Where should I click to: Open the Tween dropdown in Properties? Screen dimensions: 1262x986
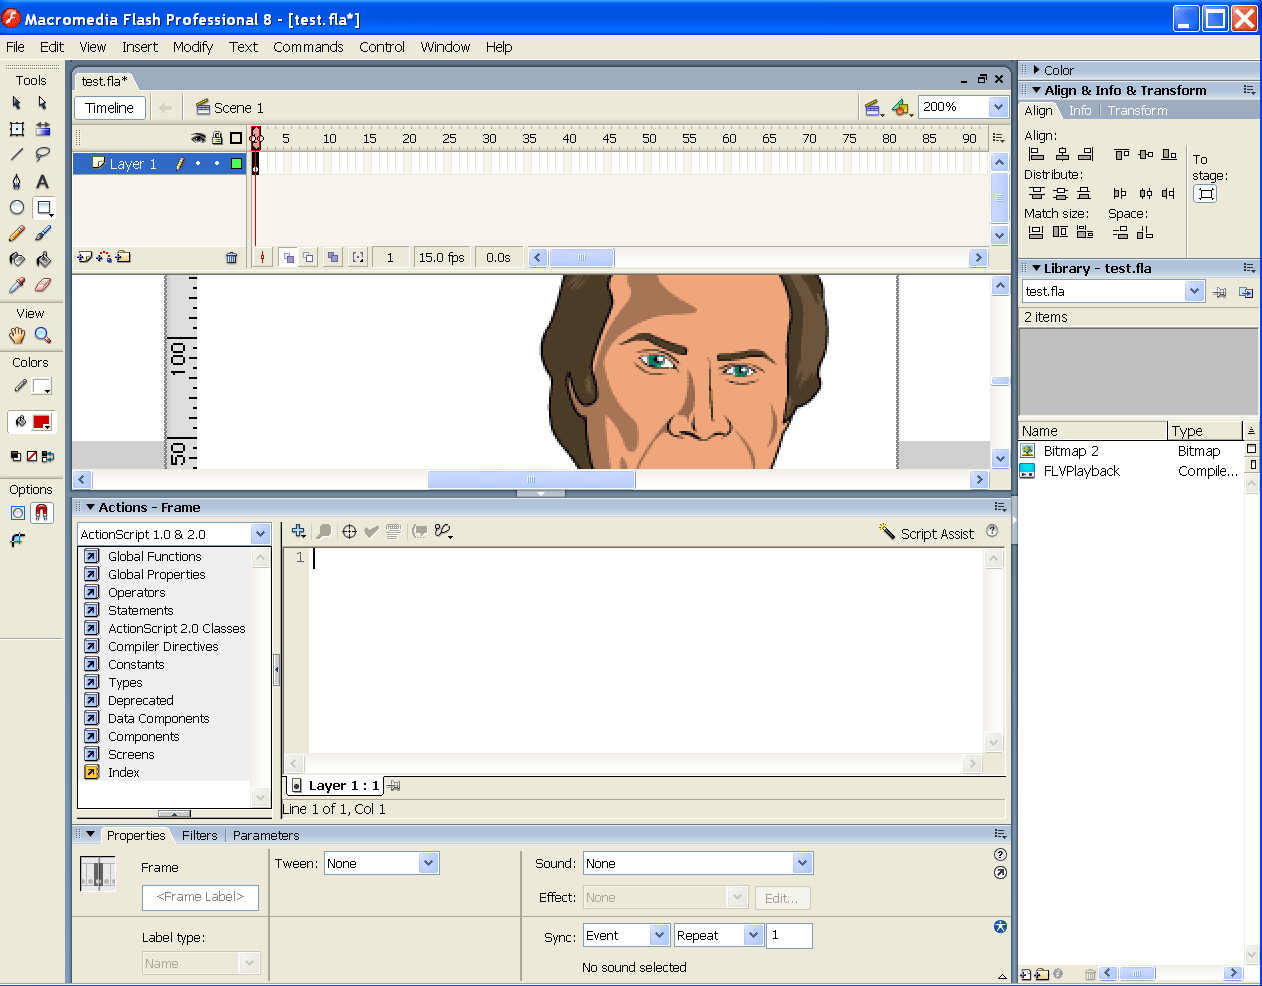(x=430, y=862)
